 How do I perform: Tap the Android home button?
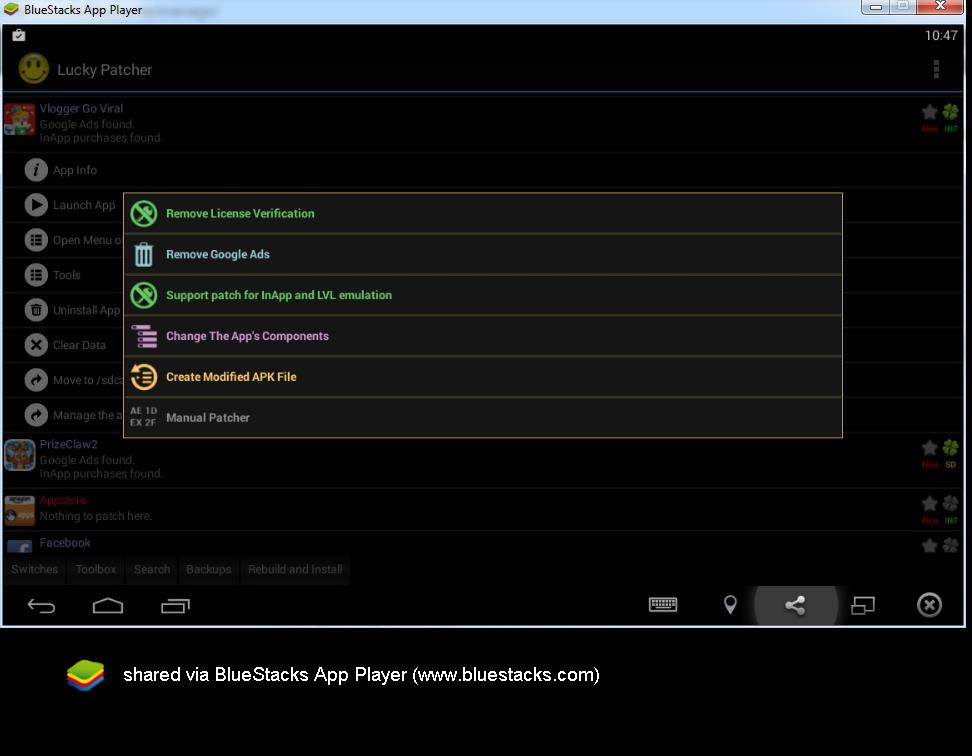point(108,605)
